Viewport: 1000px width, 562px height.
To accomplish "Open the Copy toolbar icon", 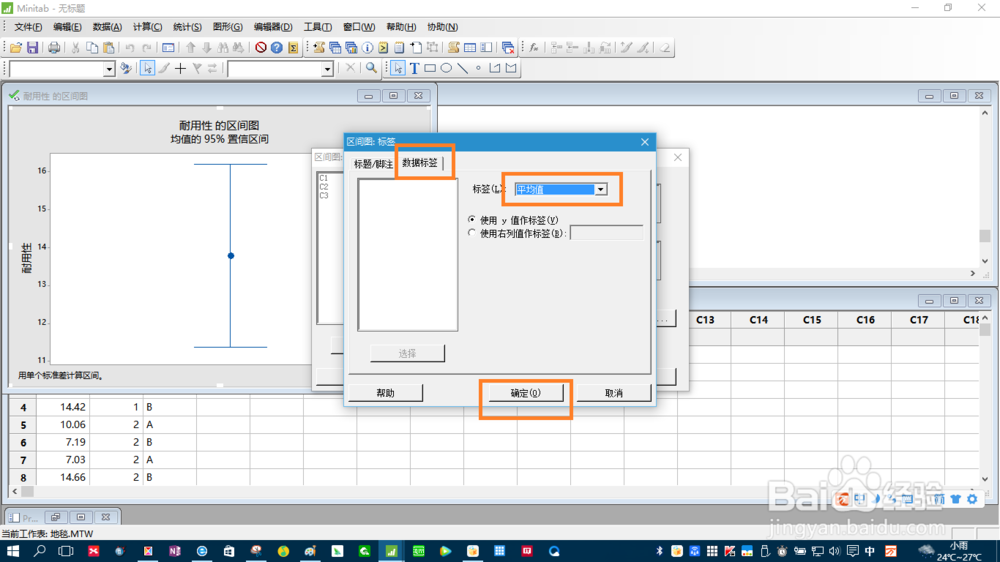I will click(92, 48).
